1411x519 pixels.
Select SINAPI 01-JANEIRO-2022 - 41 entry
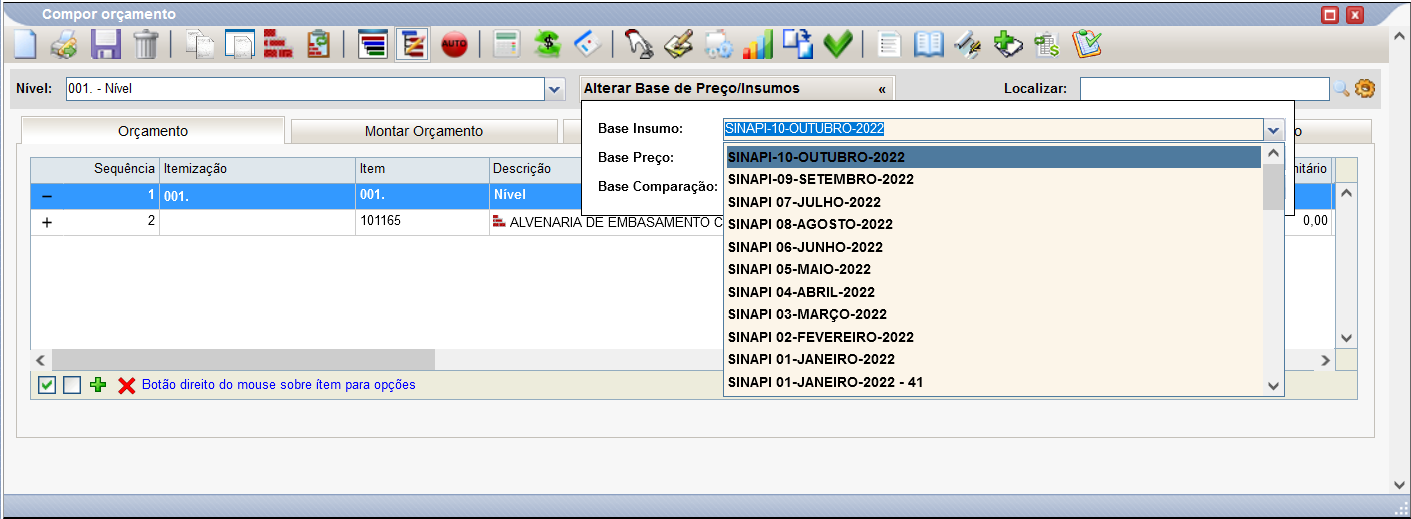pyautogui.click(x=992, y=382)
